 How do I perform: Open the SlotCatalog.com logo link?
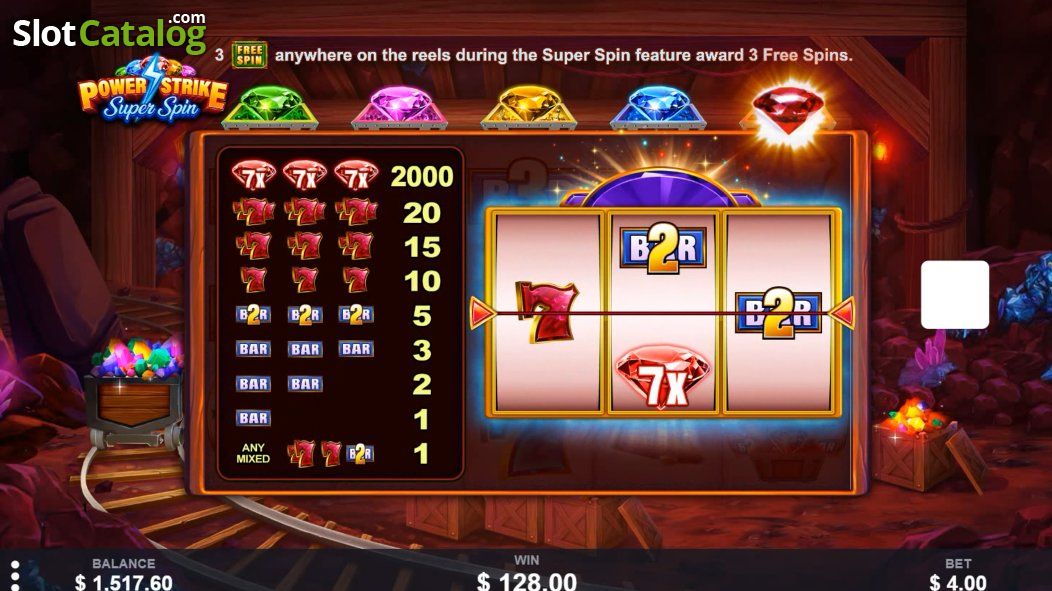point(110,32)
